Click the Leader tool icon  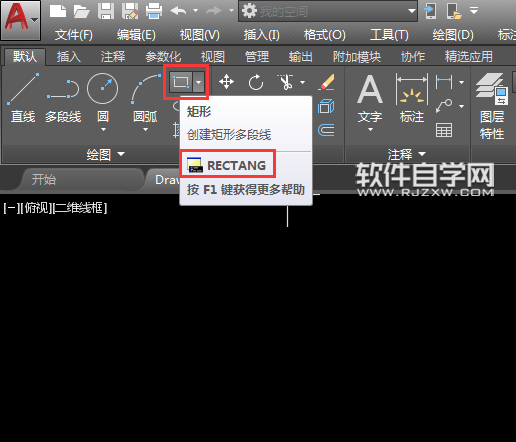[x=444, y=107]
